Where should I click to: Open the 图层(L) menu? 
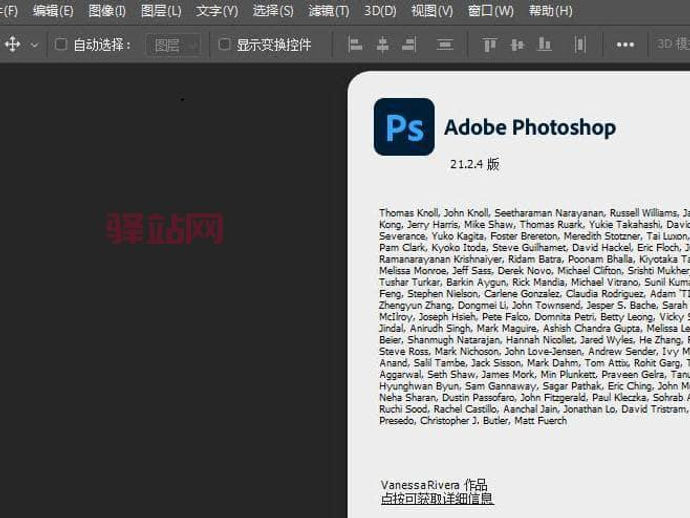click(161, 11)
